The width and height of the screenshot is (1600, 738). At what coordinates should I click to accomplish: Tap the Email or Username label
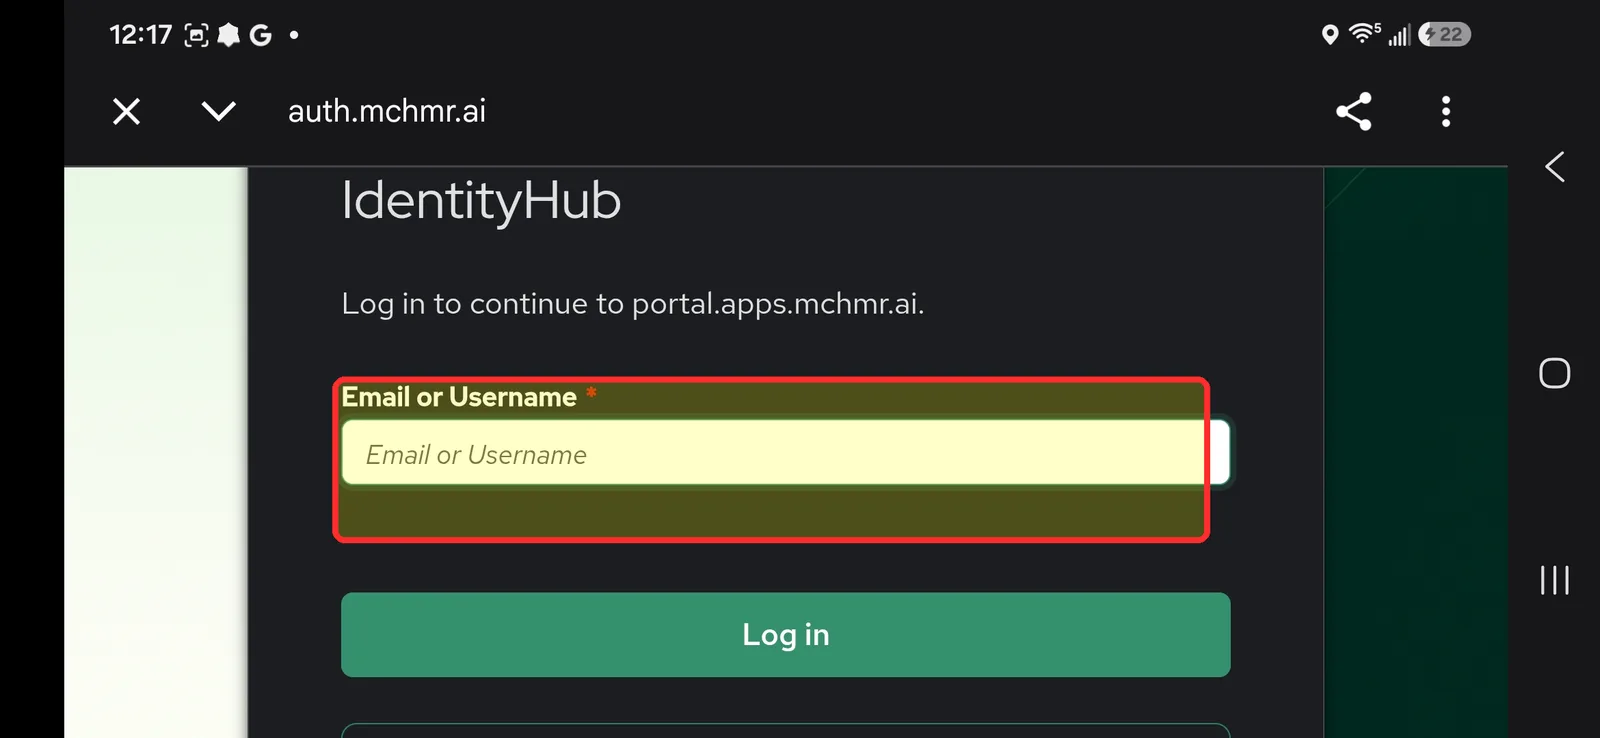click(459, 397)
